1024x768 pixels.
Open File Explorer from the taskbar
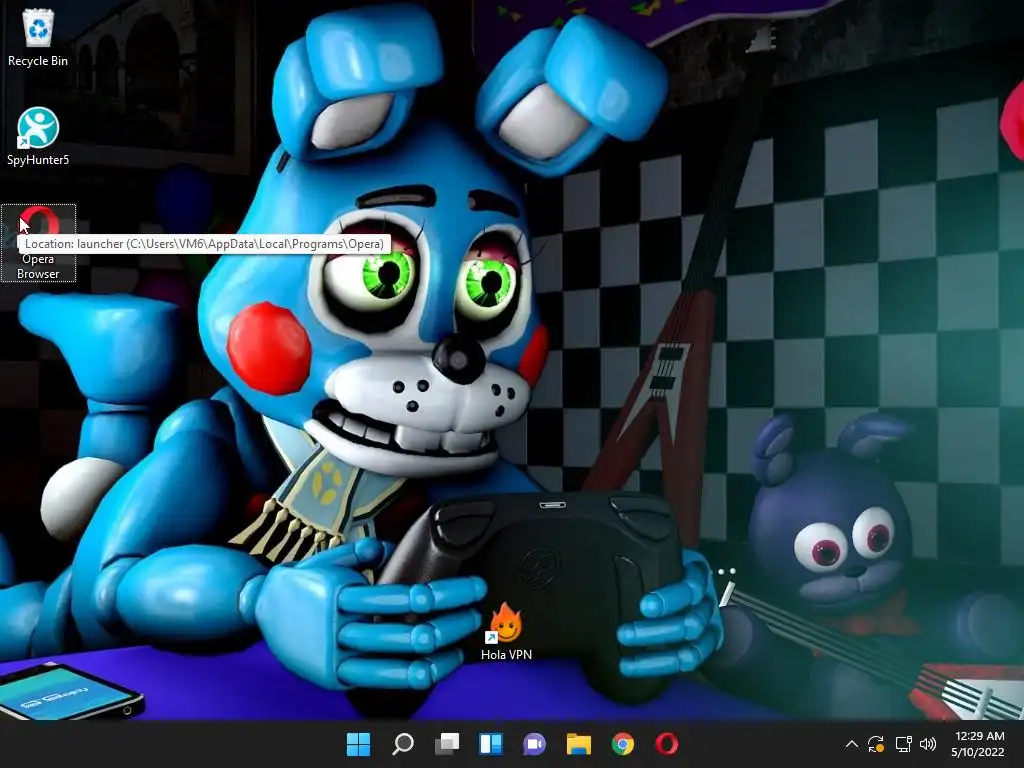click(579, 744)
